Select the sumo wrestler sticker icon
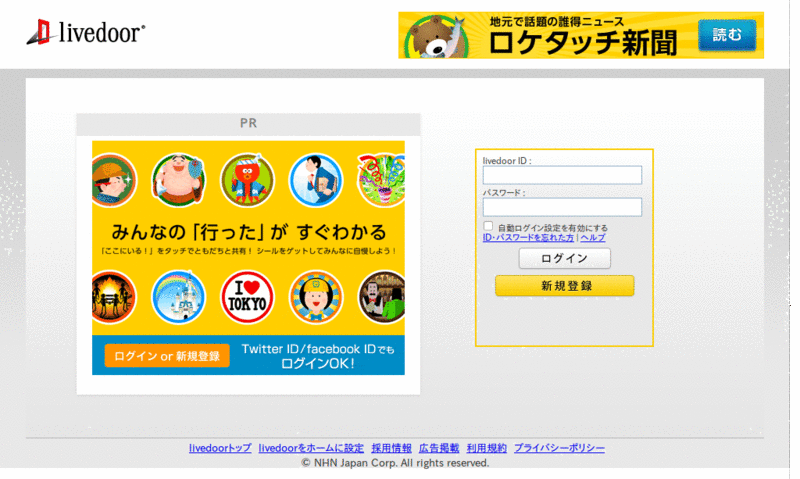 point(179,180)
